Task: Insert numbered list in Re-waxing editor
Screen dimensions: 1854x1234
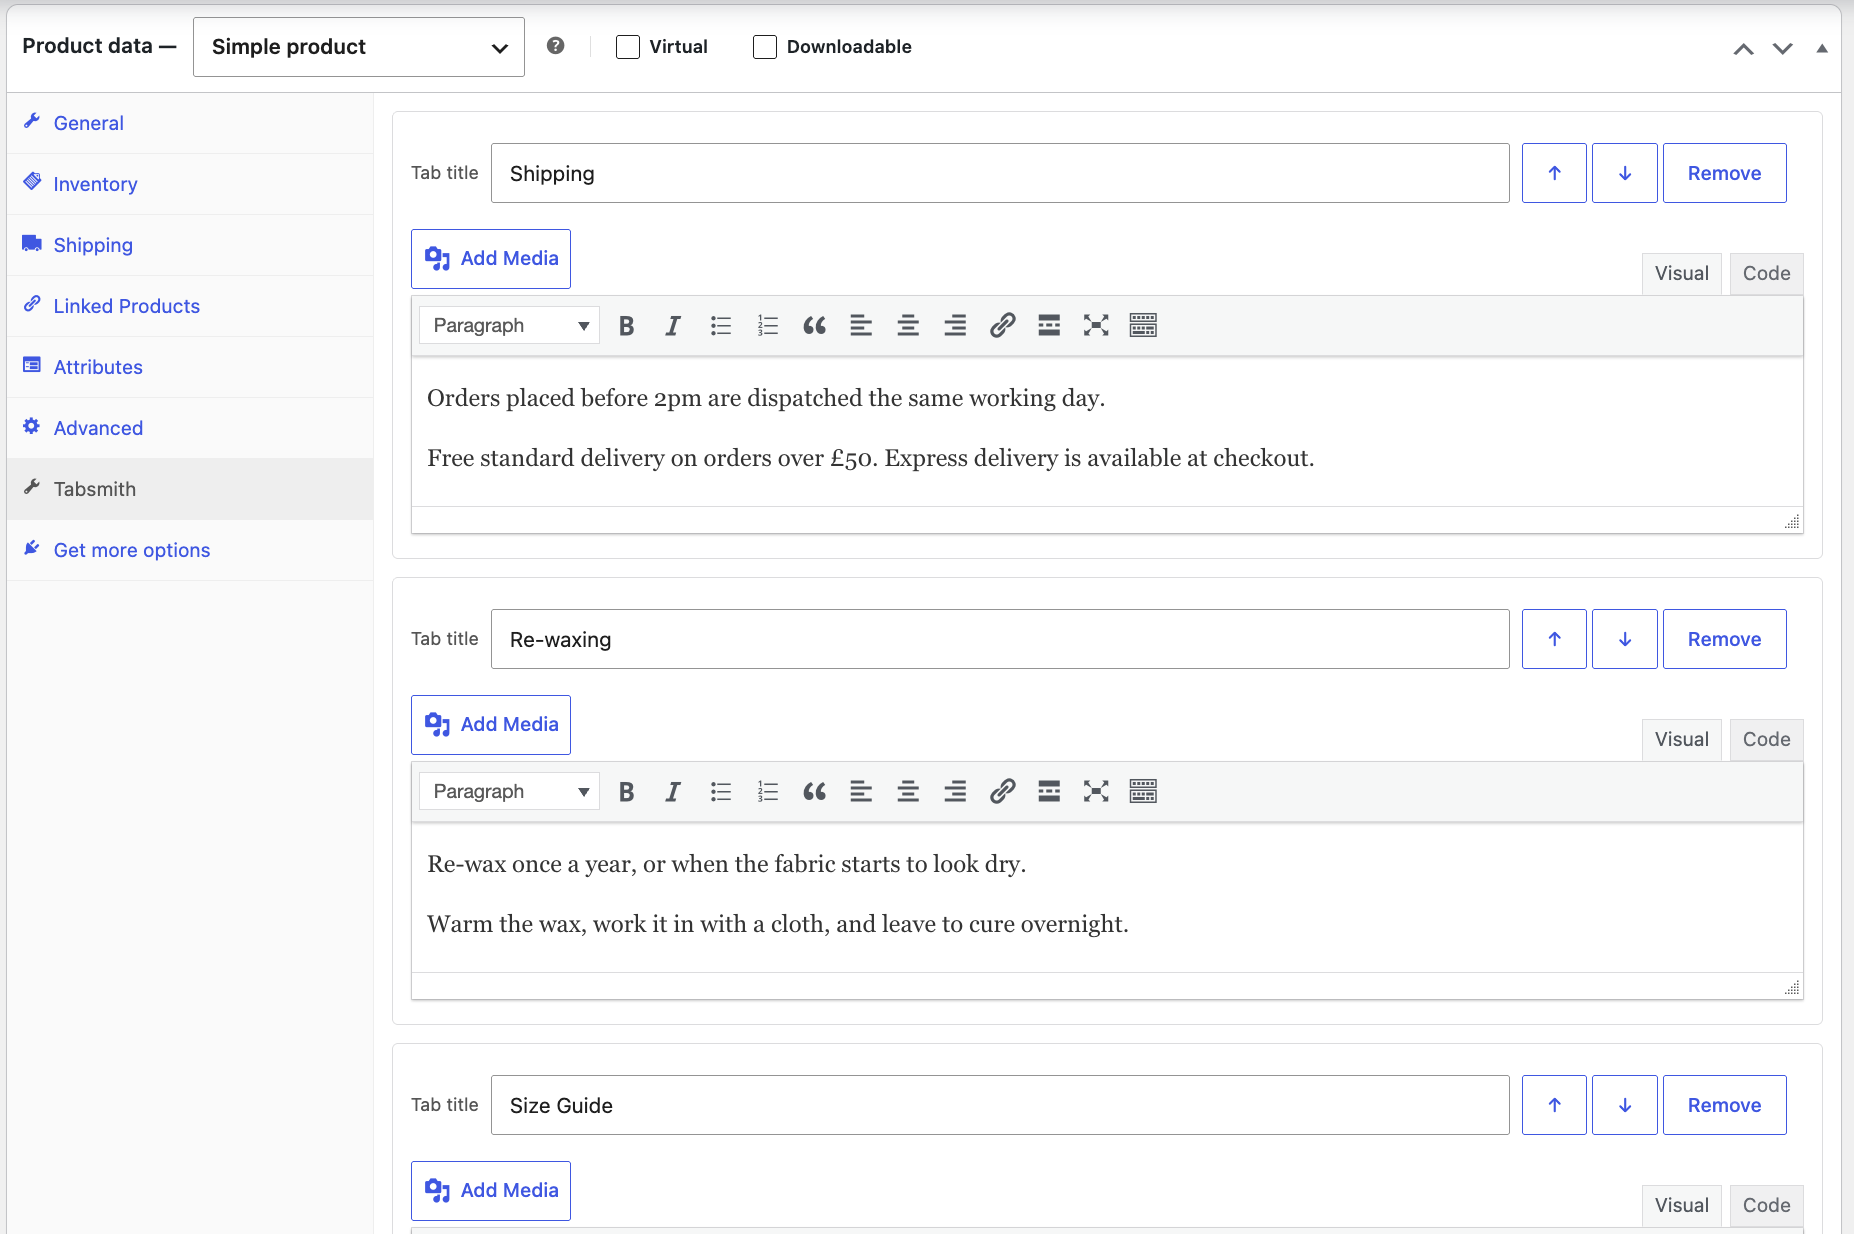Action: (x=767, y=792)
